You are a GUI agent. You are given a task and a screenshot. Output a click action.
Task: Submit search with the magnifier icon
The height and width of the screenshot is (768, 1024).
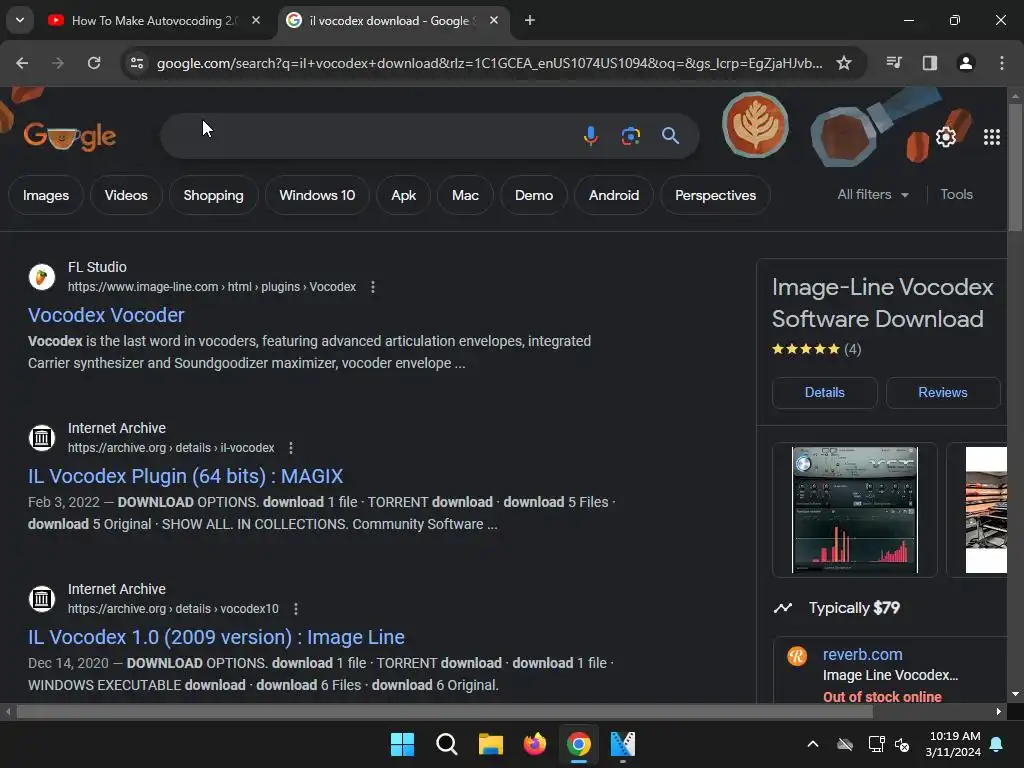(670, 136)
